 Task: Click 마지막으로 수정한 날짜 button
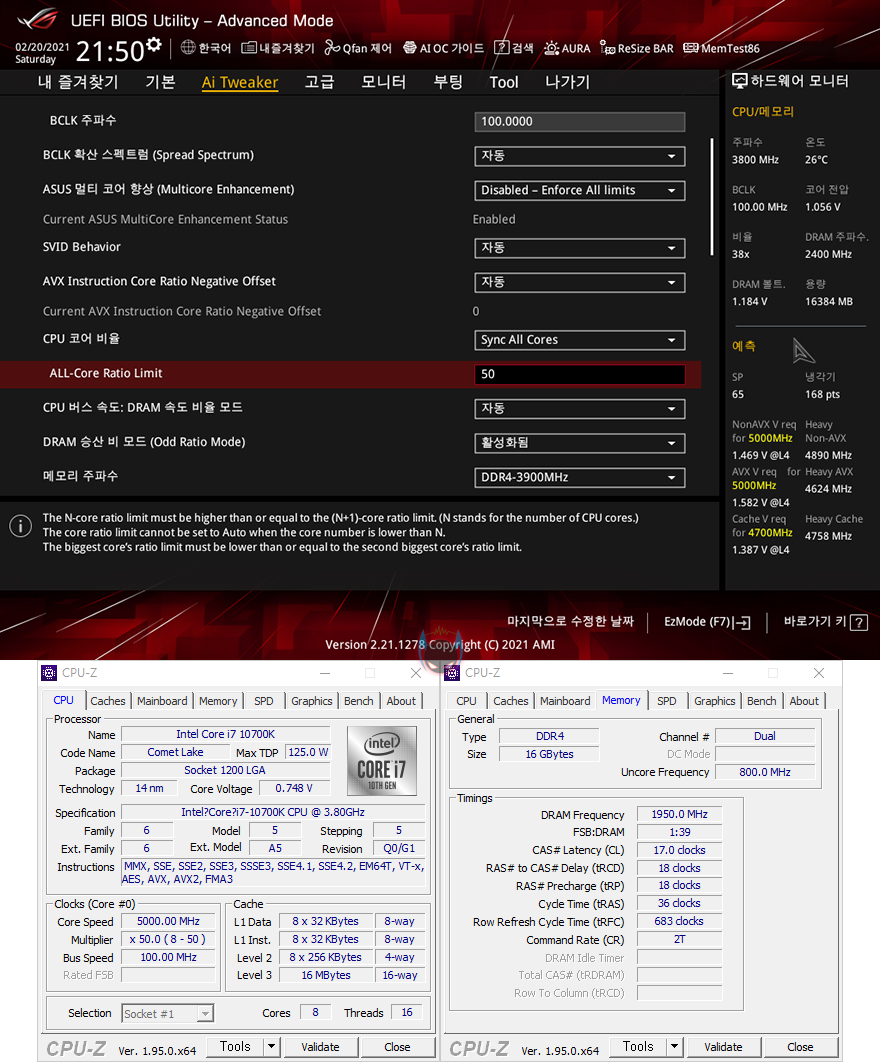(x=570, y=622)
